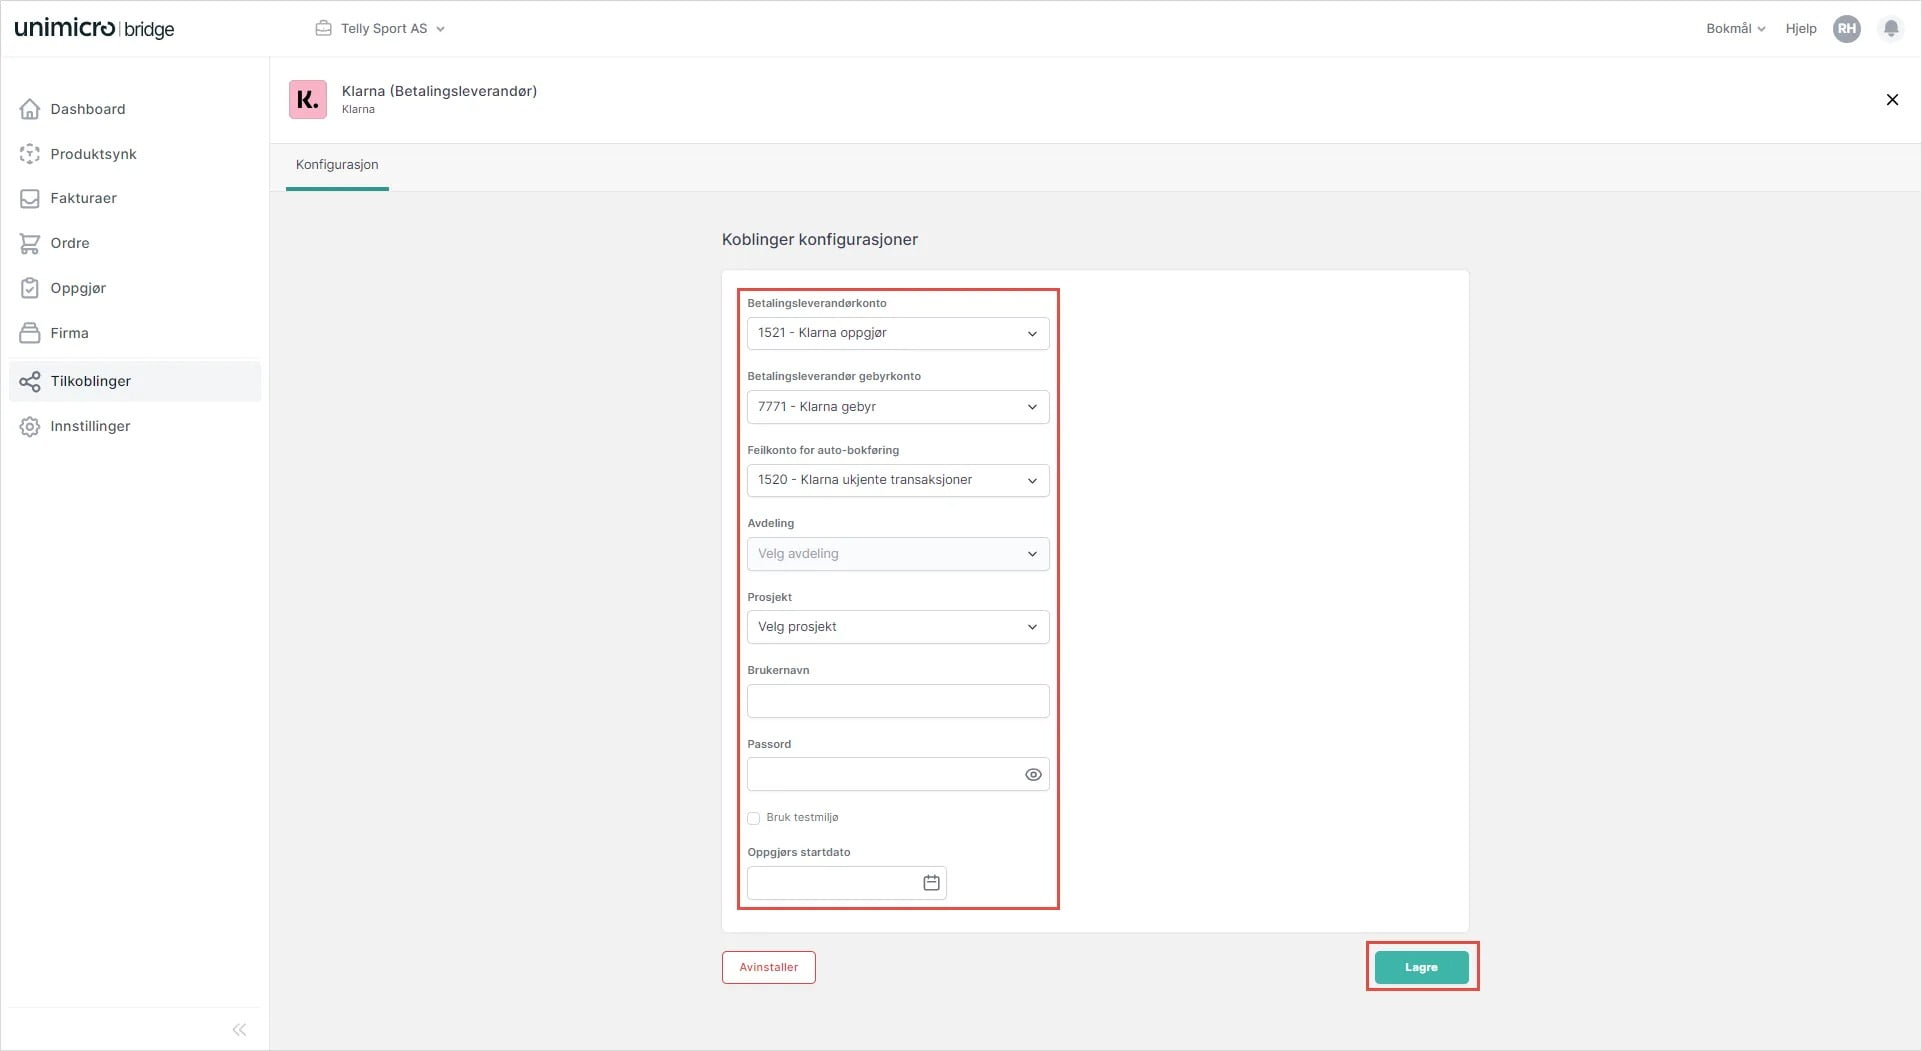Open the Betalingsleverandør gebyrkonto dropdown
The image size is (1922, 1051).
(898, 407)
